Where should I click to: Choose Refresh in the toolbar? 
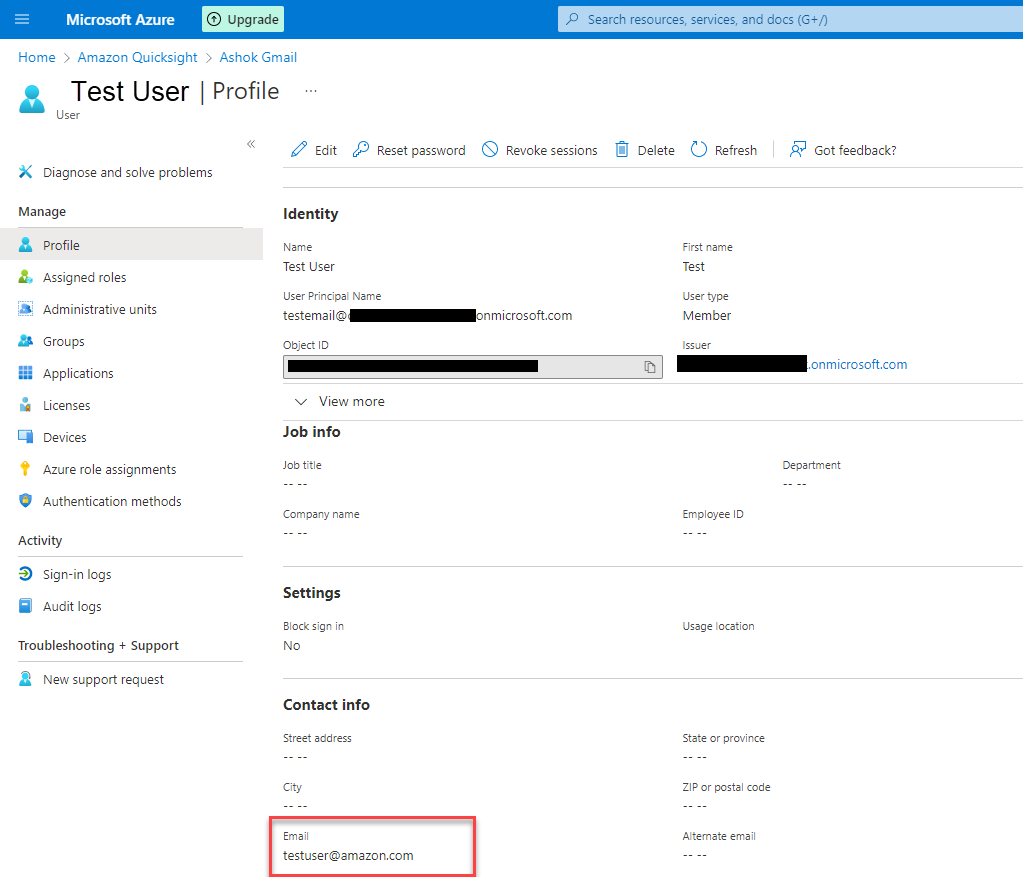(x=724, y=150)
